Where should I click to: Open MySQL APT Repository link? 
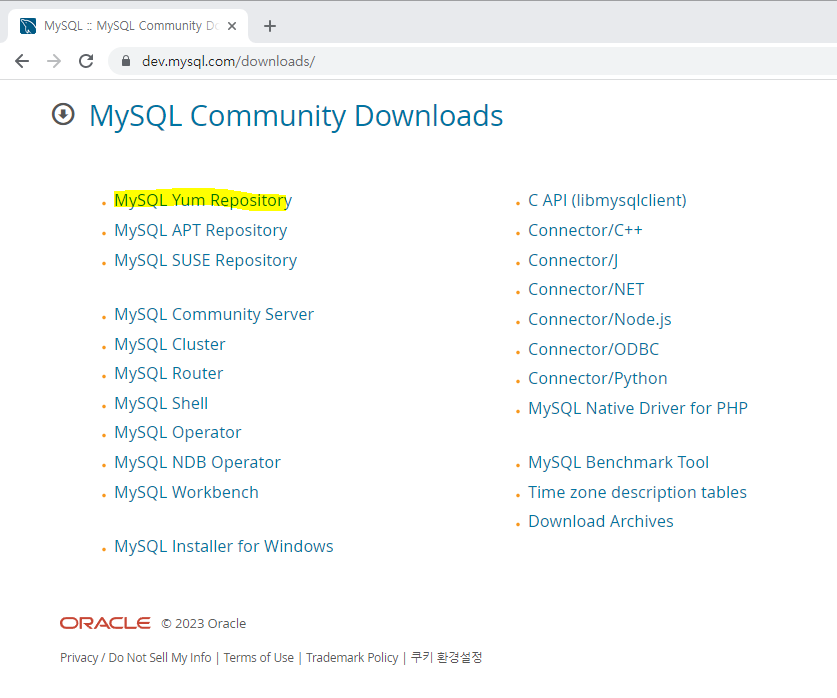[201, 230]
